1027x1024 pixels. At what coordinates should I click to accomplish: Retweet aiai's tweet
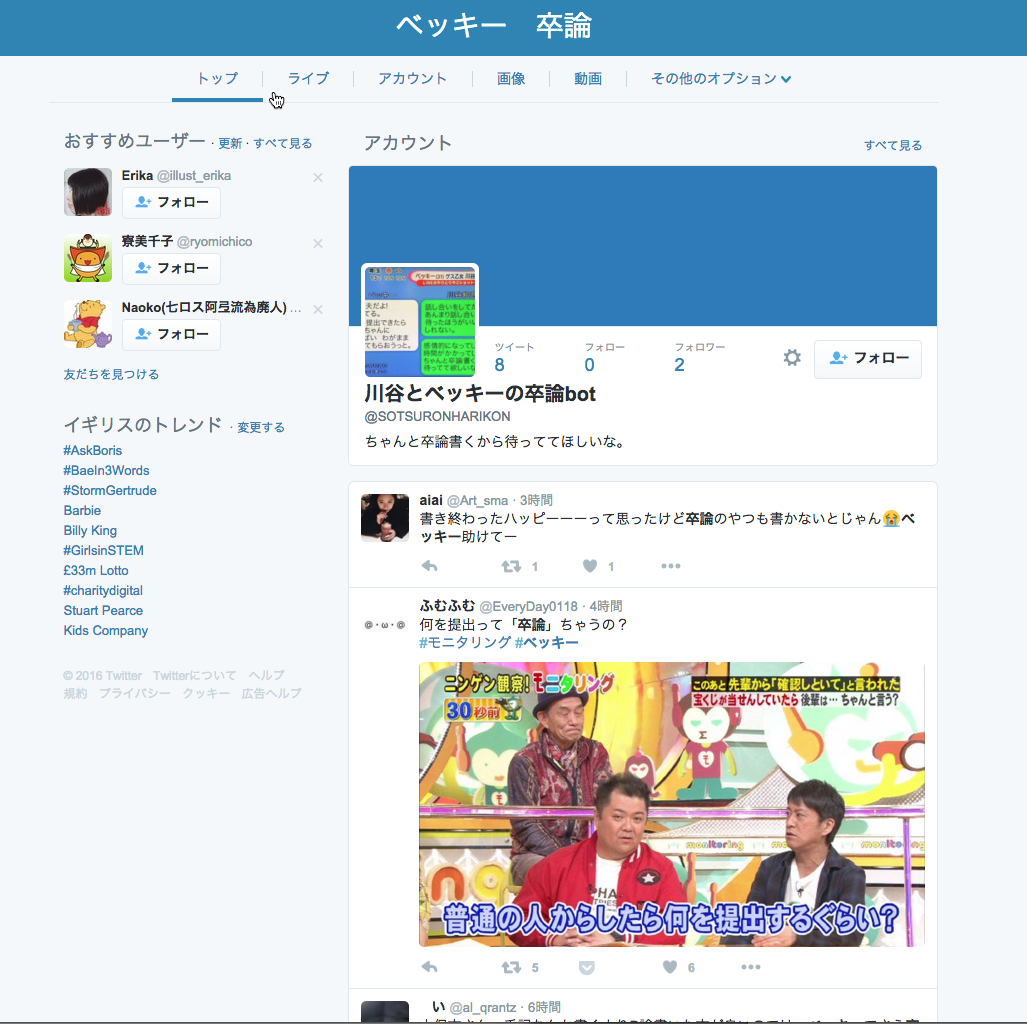[x=512, y=566]
